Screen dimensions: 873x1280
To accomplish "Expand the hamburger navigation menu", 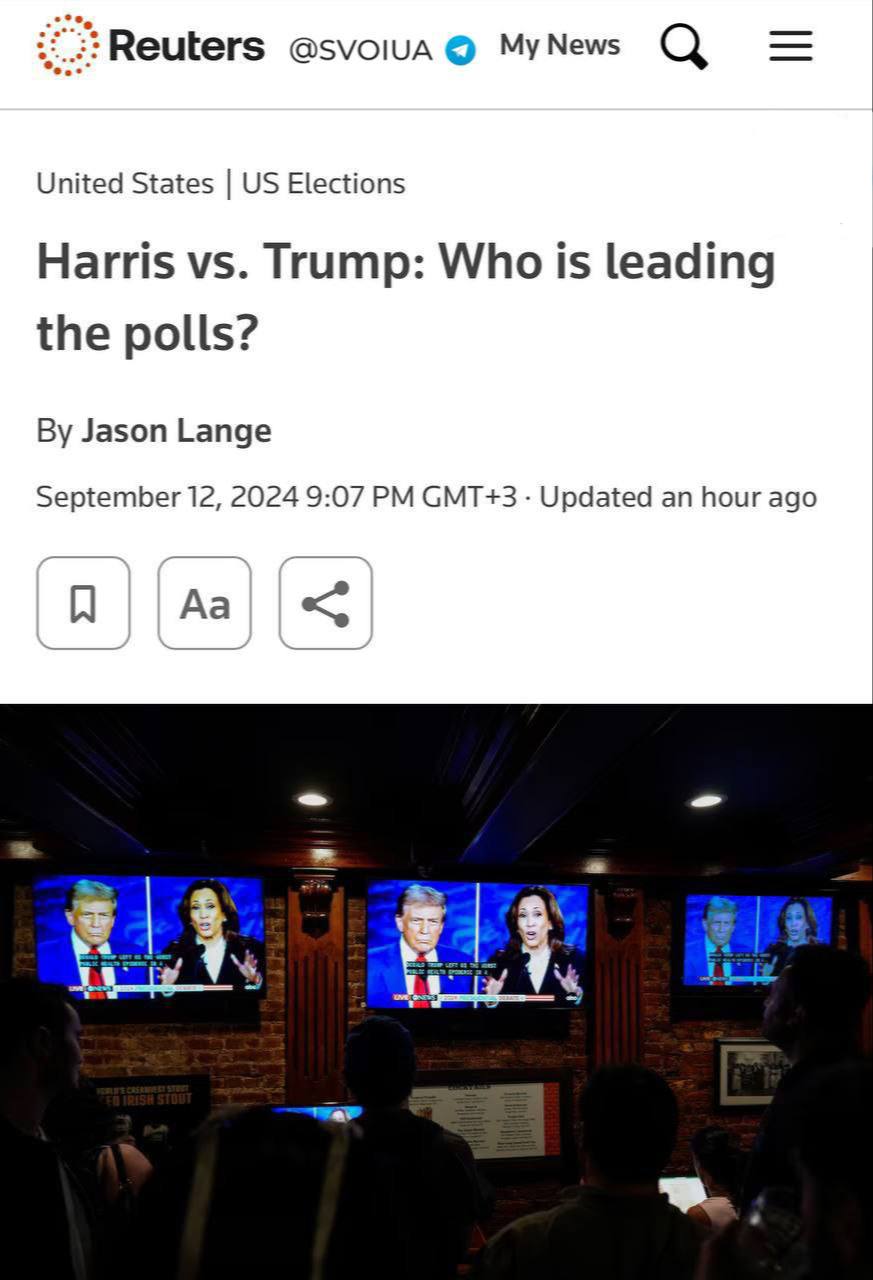I will tap(790, 46).
